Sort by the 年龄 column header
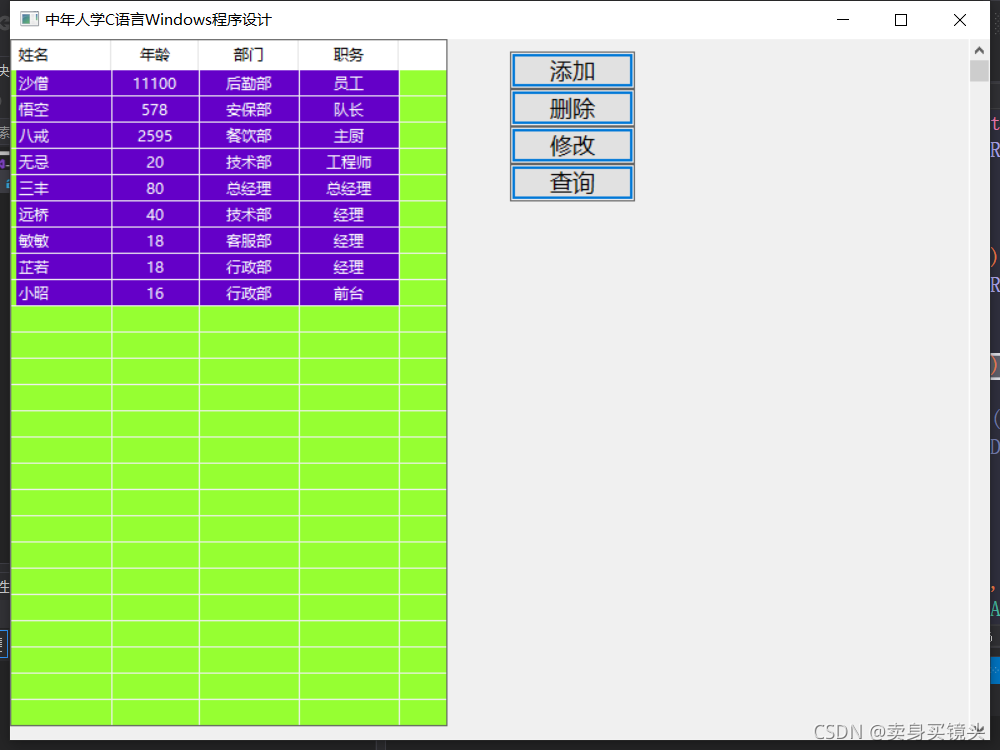Viewport: 1000px width, 750px height. (x=155, y=55)
